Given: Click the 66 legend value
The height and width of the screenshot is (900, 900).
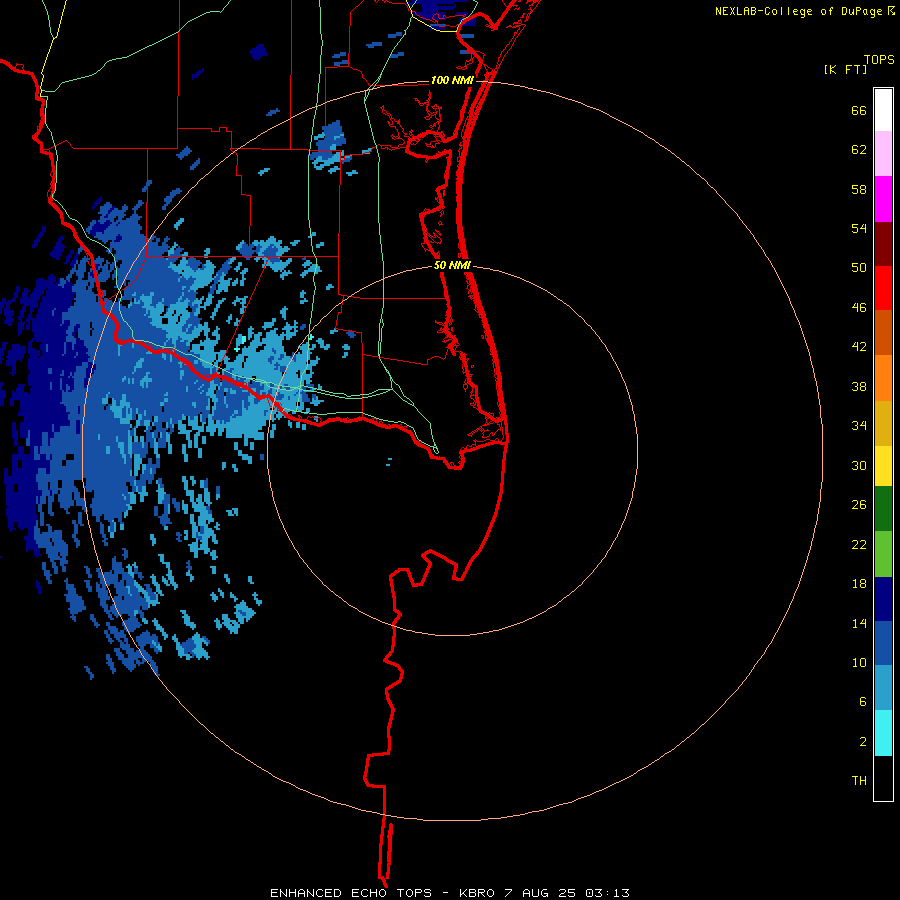Looking at the screenshot, I should tap(859, 110).
